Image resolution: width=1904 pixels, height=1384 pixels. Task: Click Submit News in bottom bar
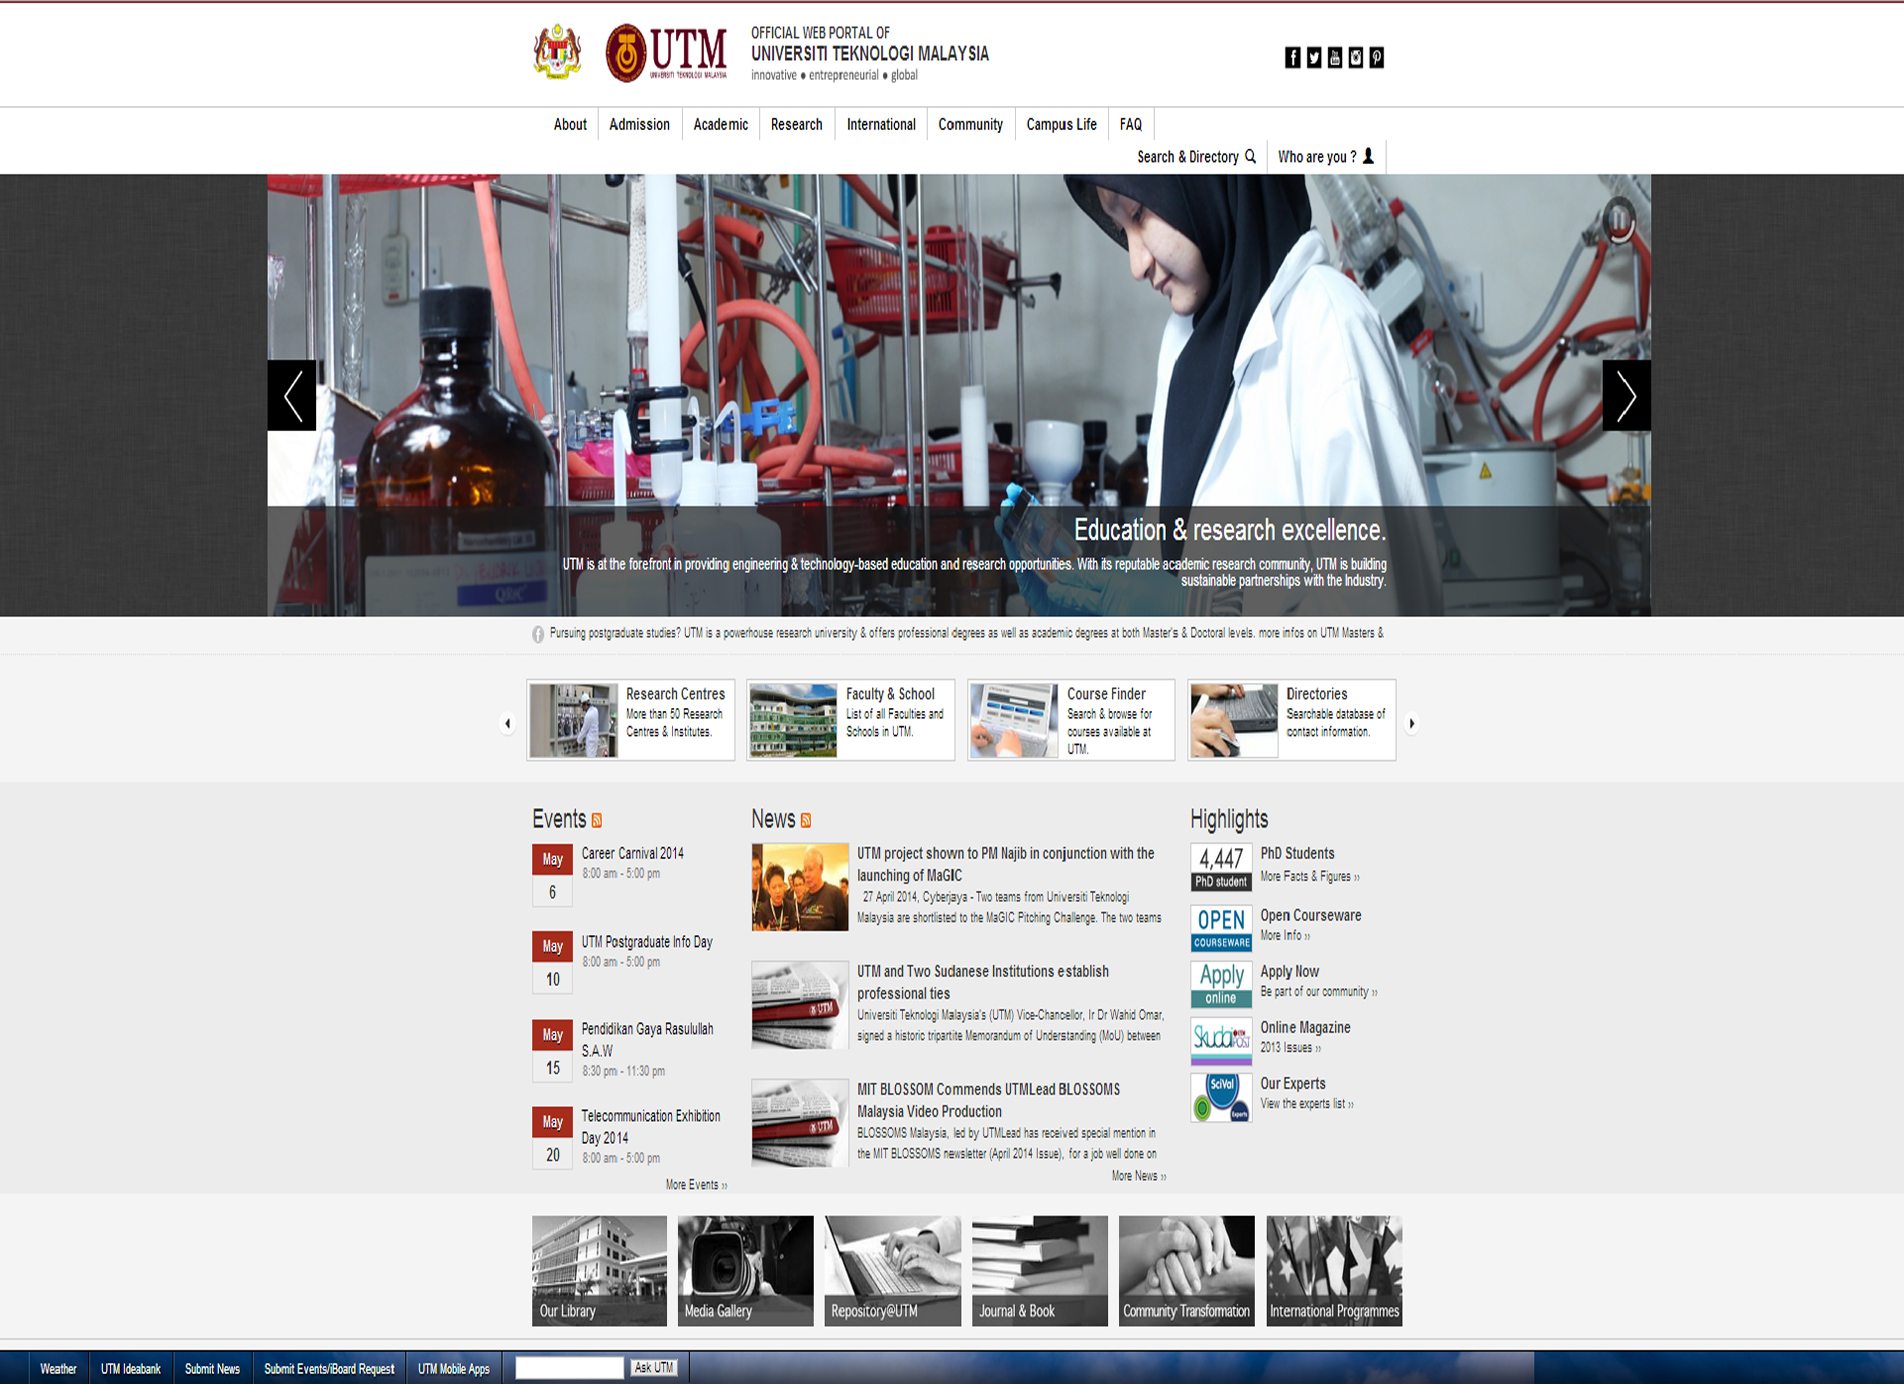tap(212, 1369)
